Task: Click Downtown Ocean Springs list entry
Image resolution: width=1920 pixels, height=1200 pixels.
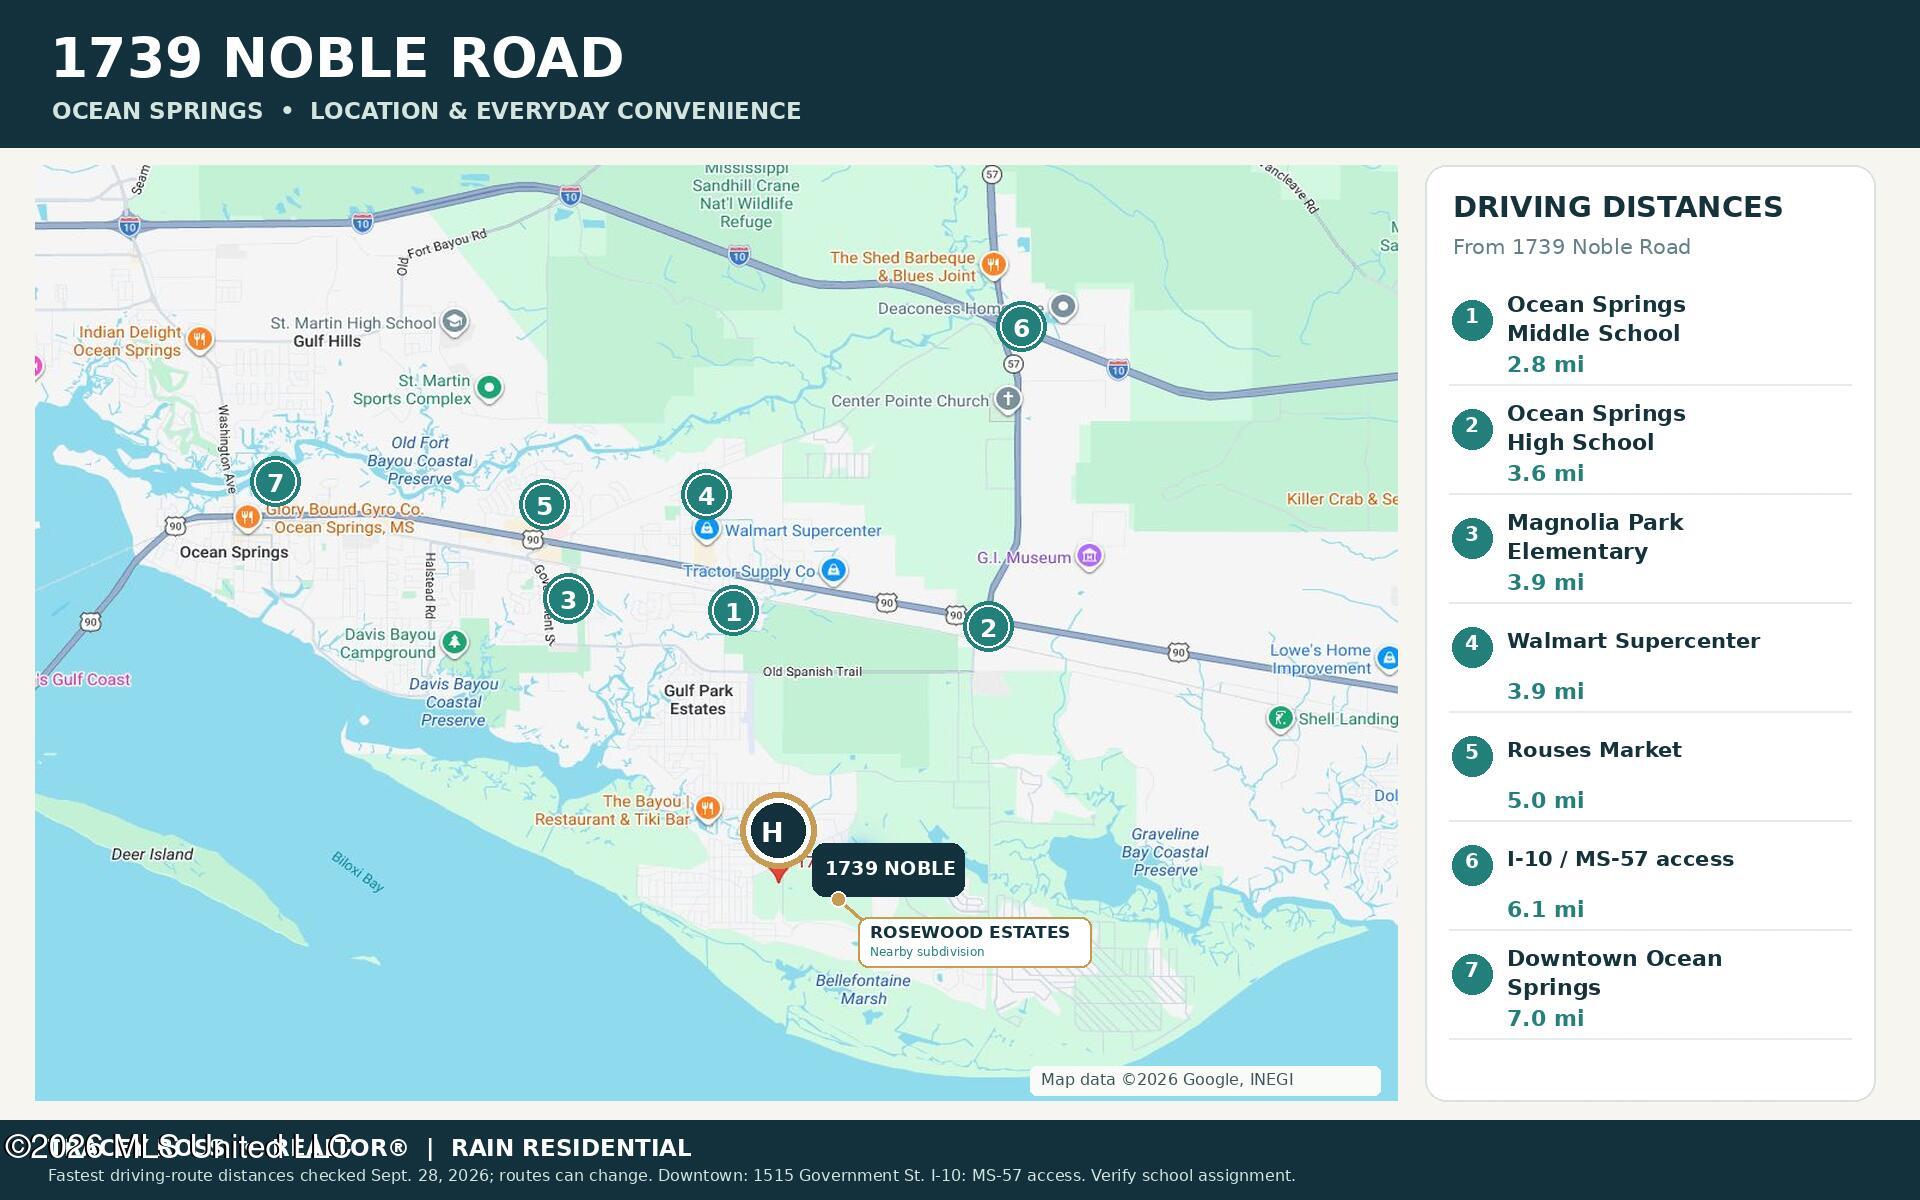Action: (1650, 988)
